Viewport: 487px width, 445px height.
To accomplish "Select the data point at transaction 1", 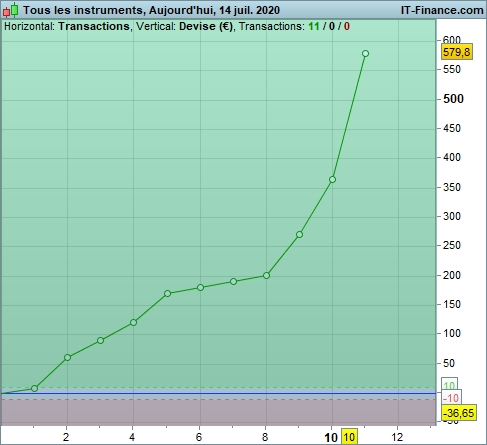I will [34, 388].
